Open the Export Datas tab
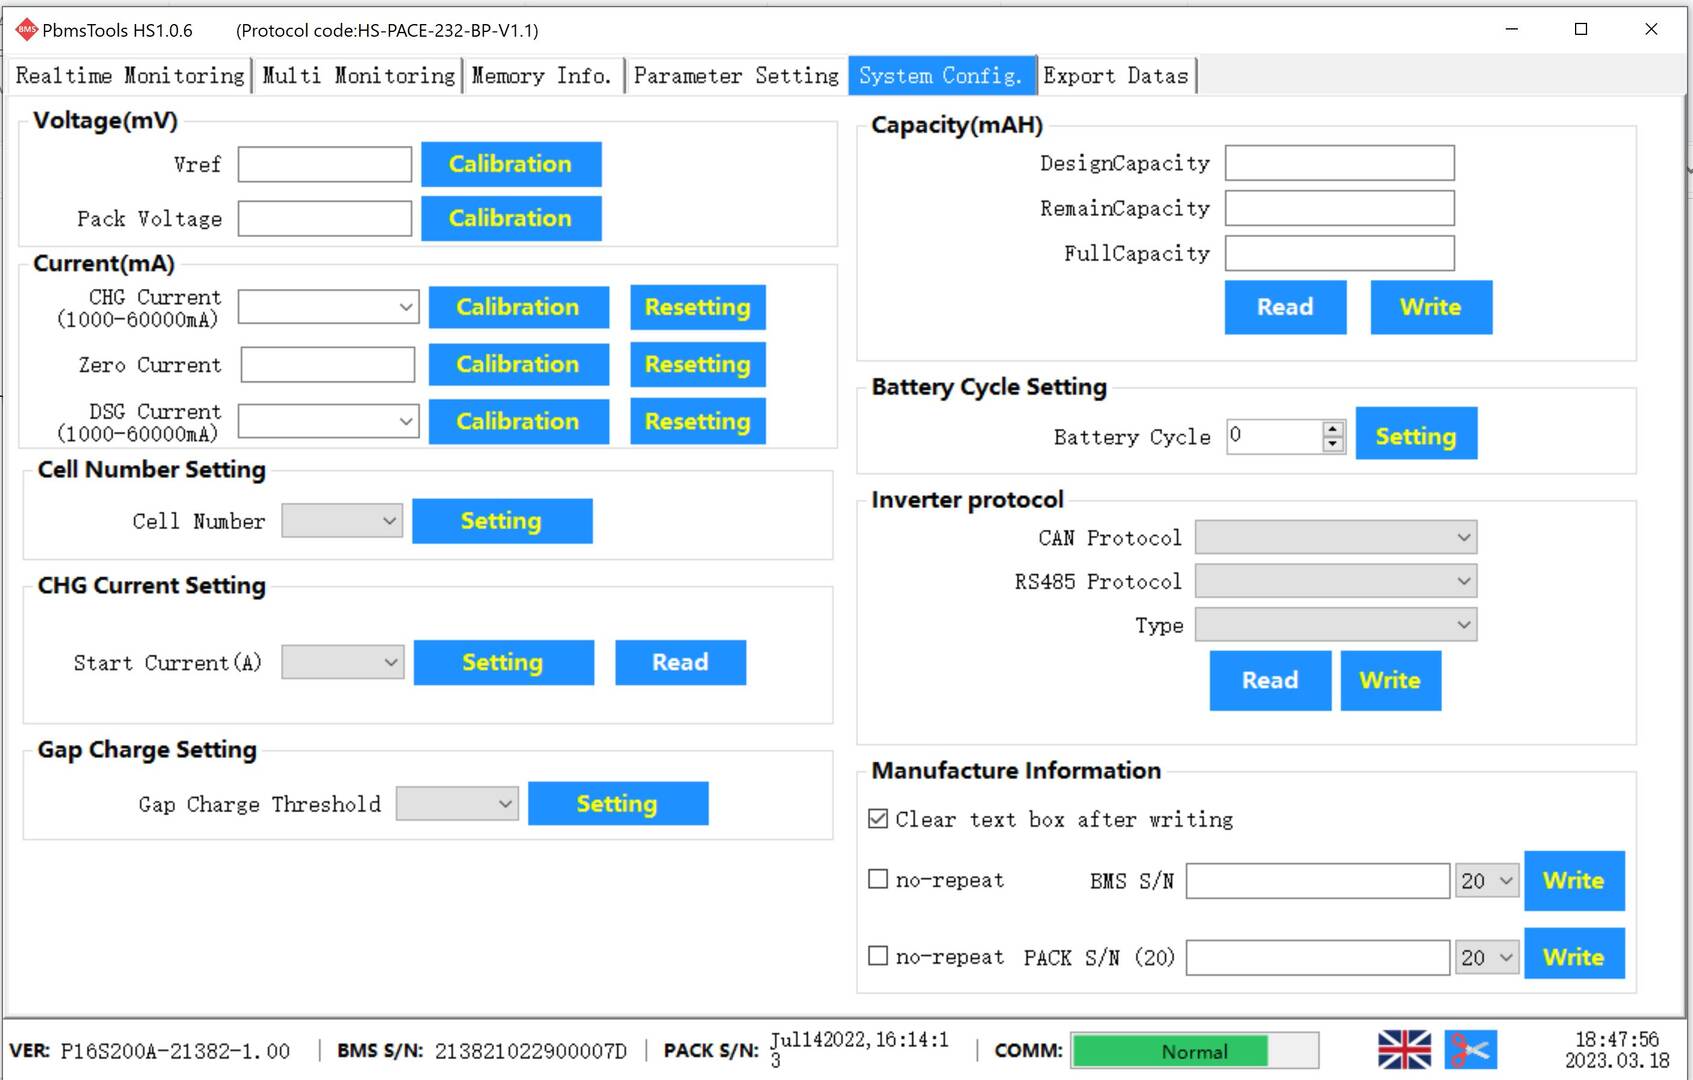The image size is (1693, 1080). (x=1117, y=75)
